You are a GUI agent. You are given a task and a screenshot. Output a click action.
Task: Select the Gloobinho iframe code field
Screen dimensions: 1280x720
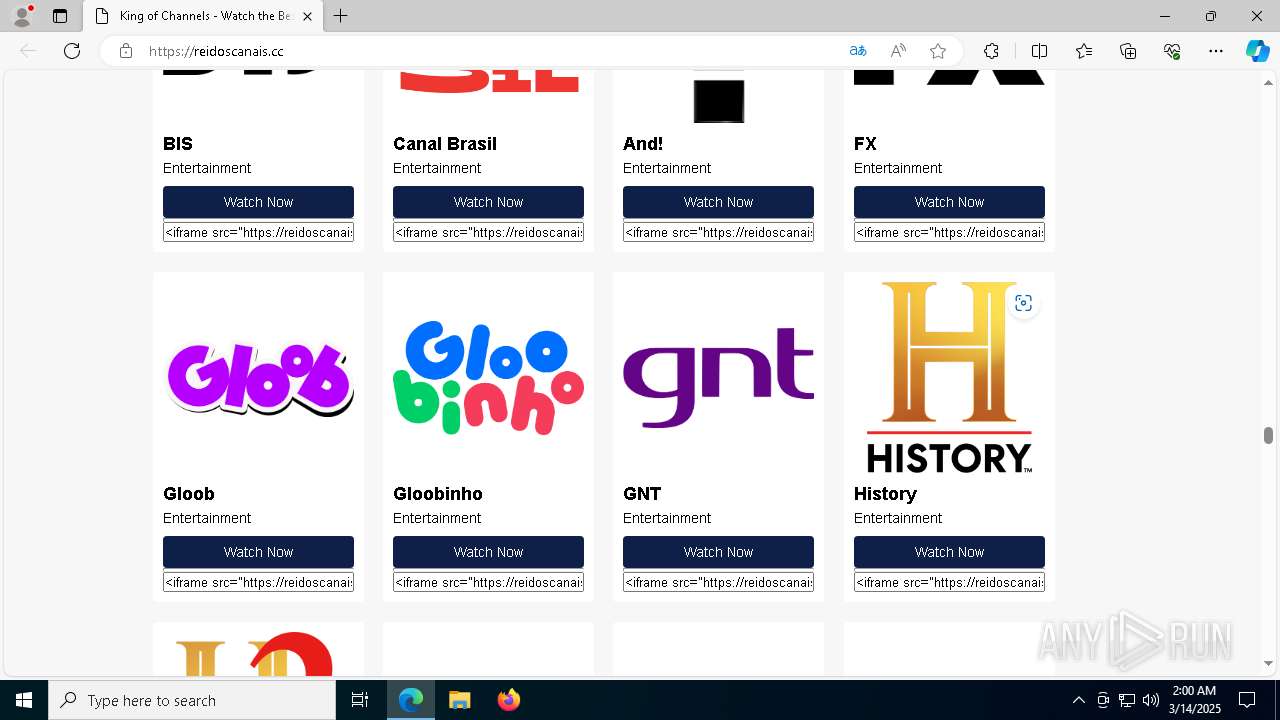pyautogui.click(x=488, y=582)
